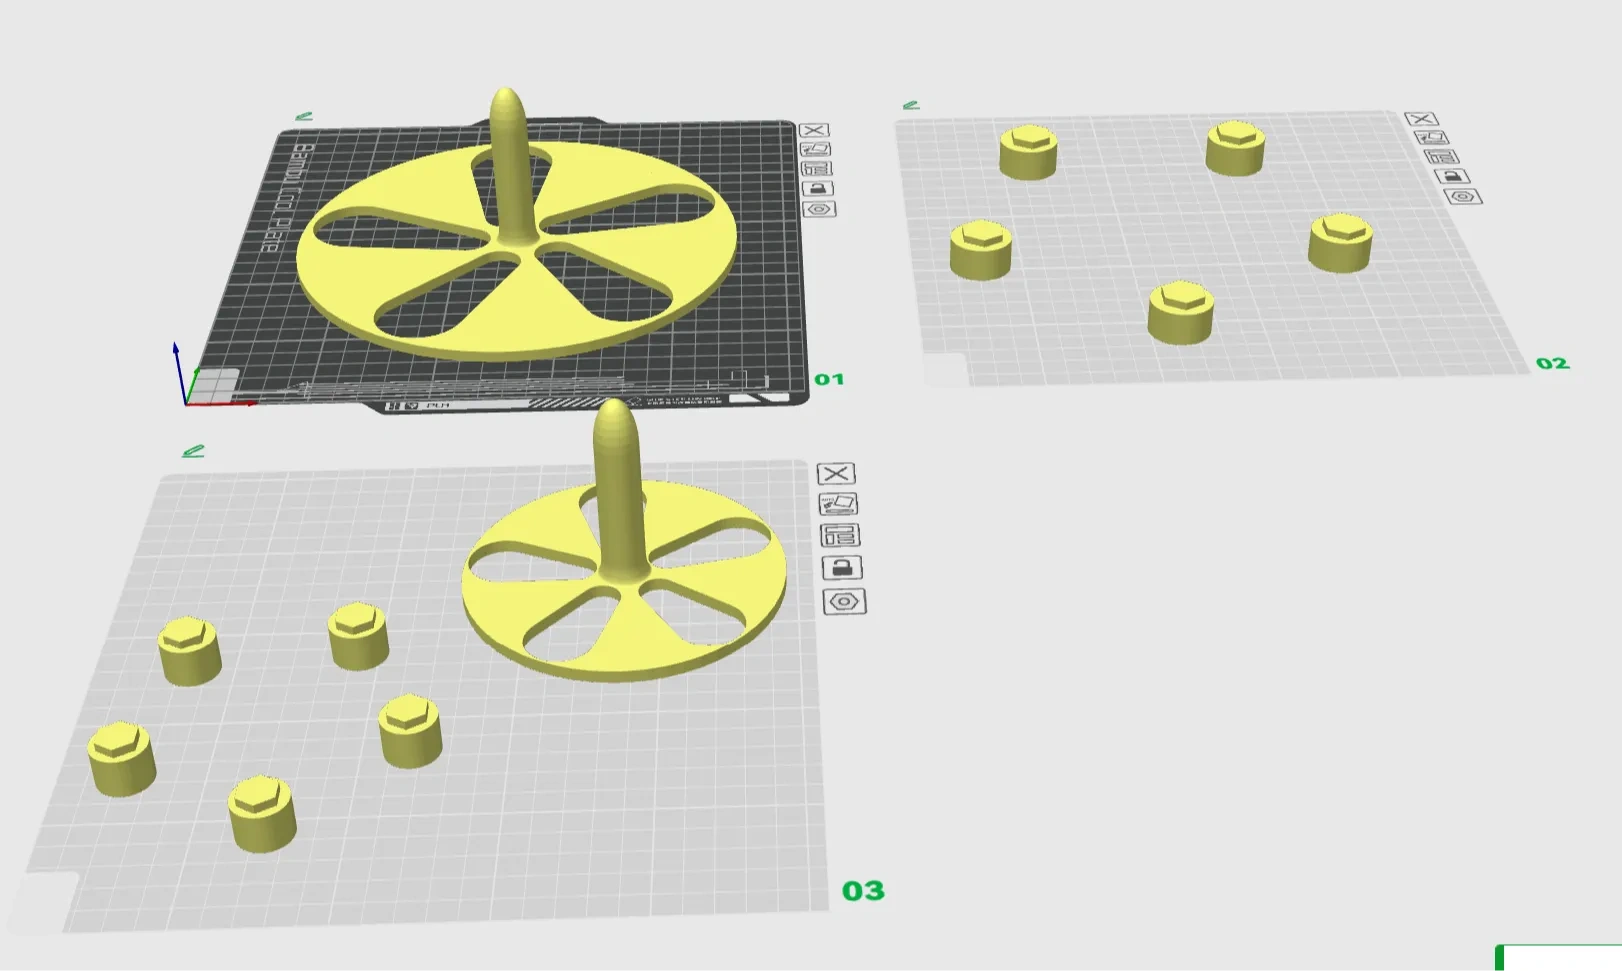Screen dimensions: 1622x971
Task: Click the PLA label on plate 01
Action: tap(437, 406)
